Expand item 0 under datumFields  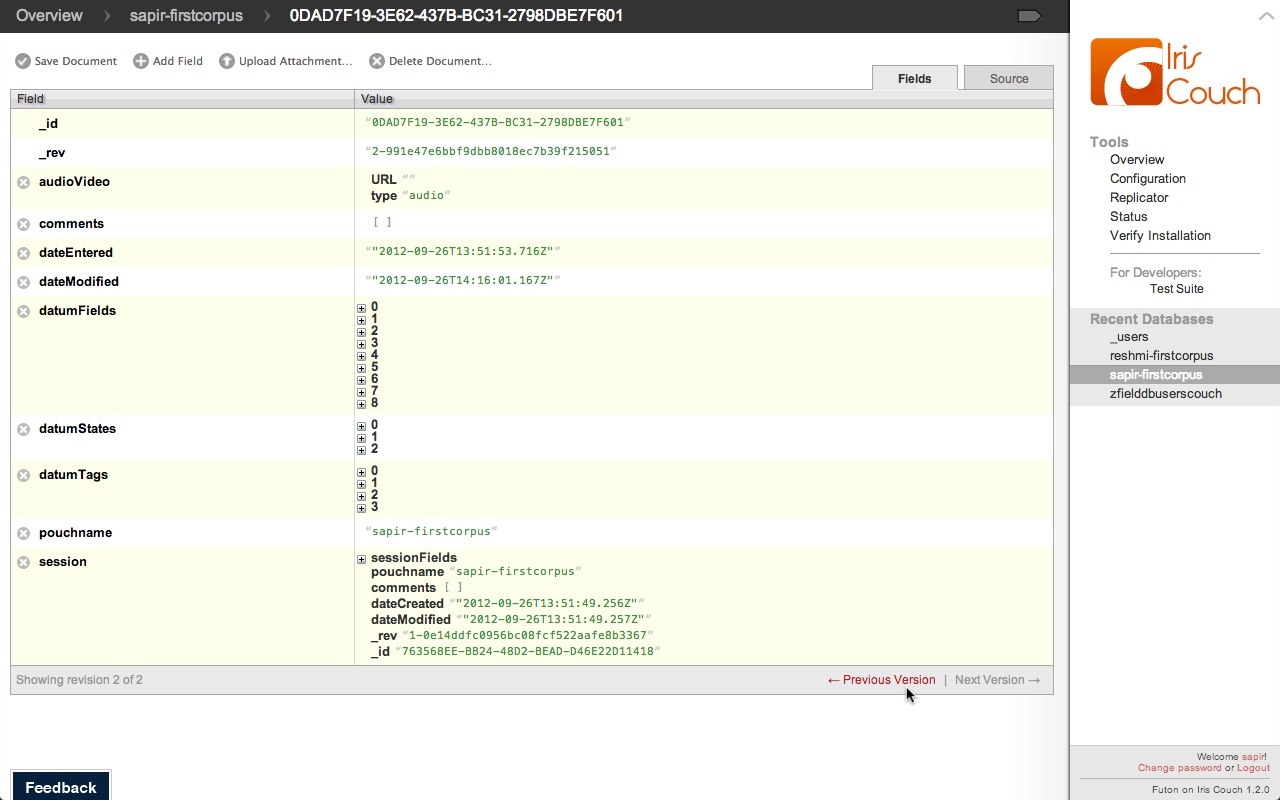(x=362, y=308)
